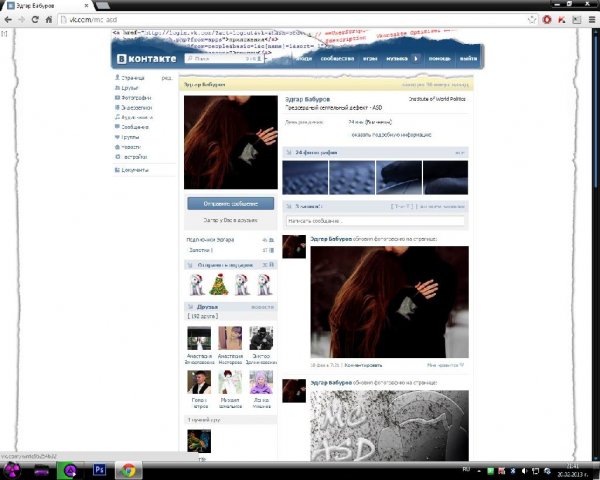600x480 pixels.
Task: Expand 'Показать подробную информацию'
Action: coord(391,135)
